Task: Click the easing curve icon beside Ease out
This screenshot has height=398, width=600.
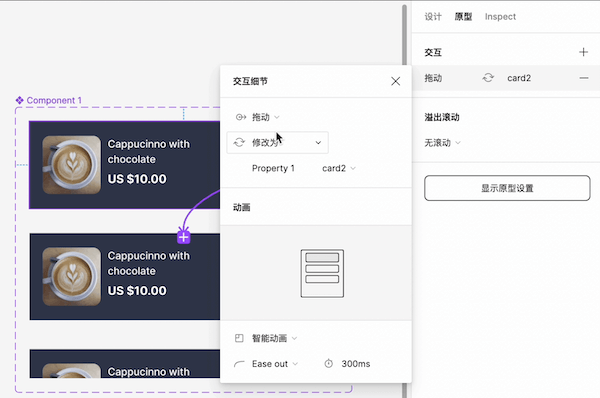Action: 239,364
